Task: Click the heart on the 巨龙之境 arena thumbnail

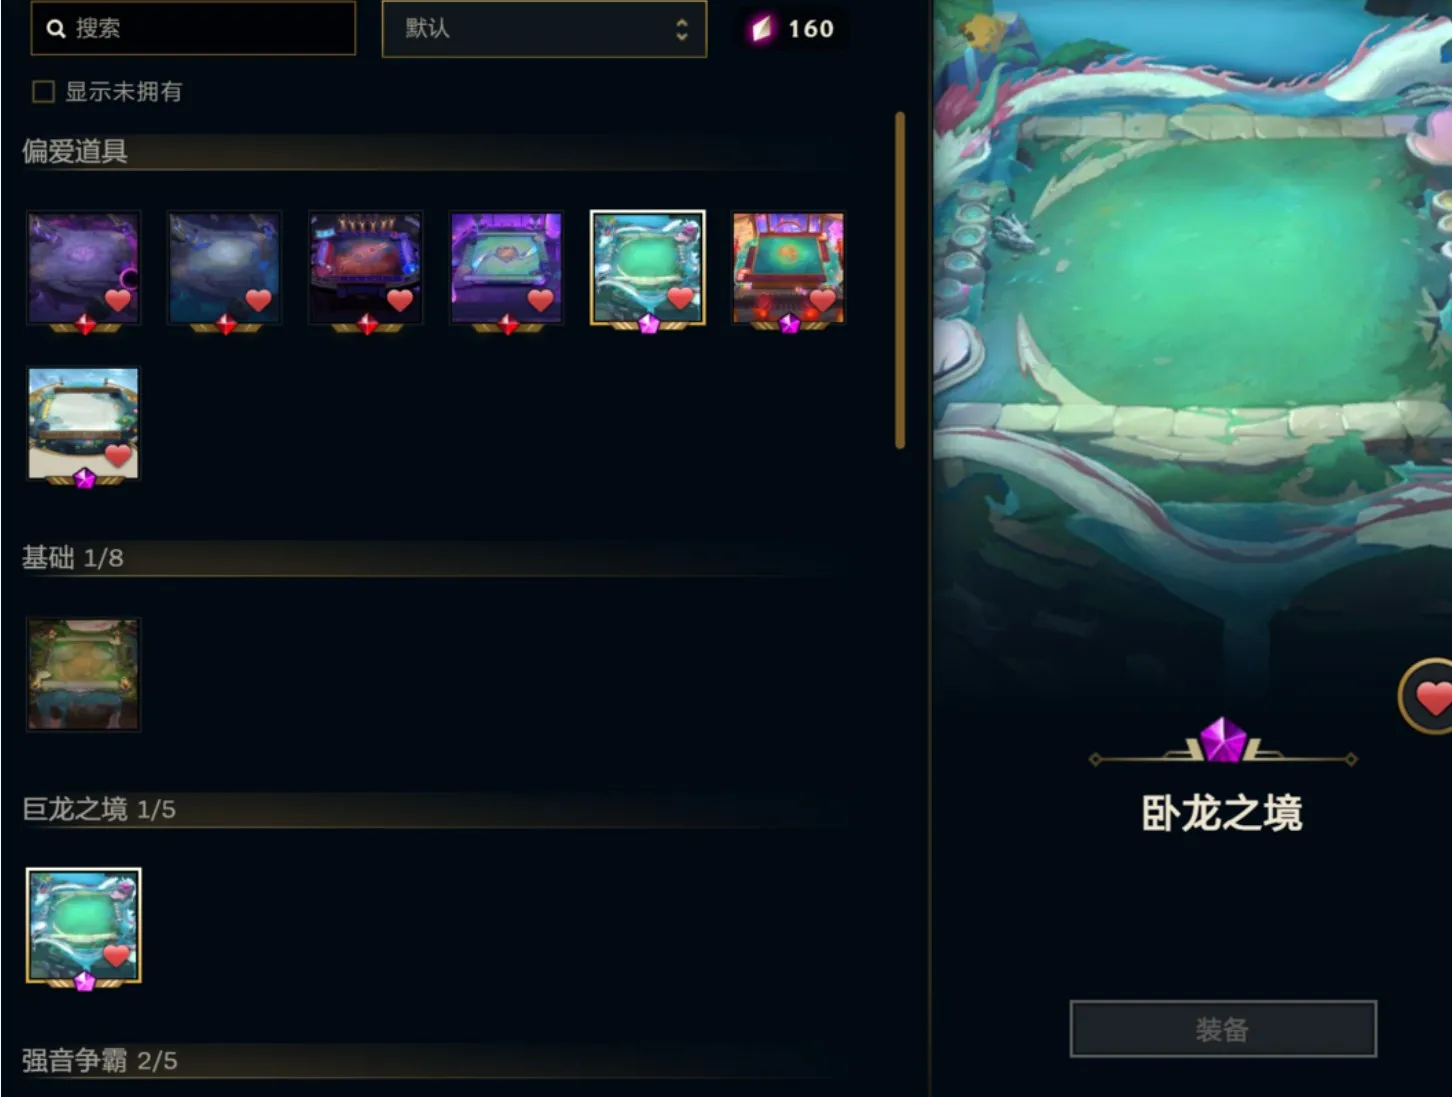Action: [117, 955]
